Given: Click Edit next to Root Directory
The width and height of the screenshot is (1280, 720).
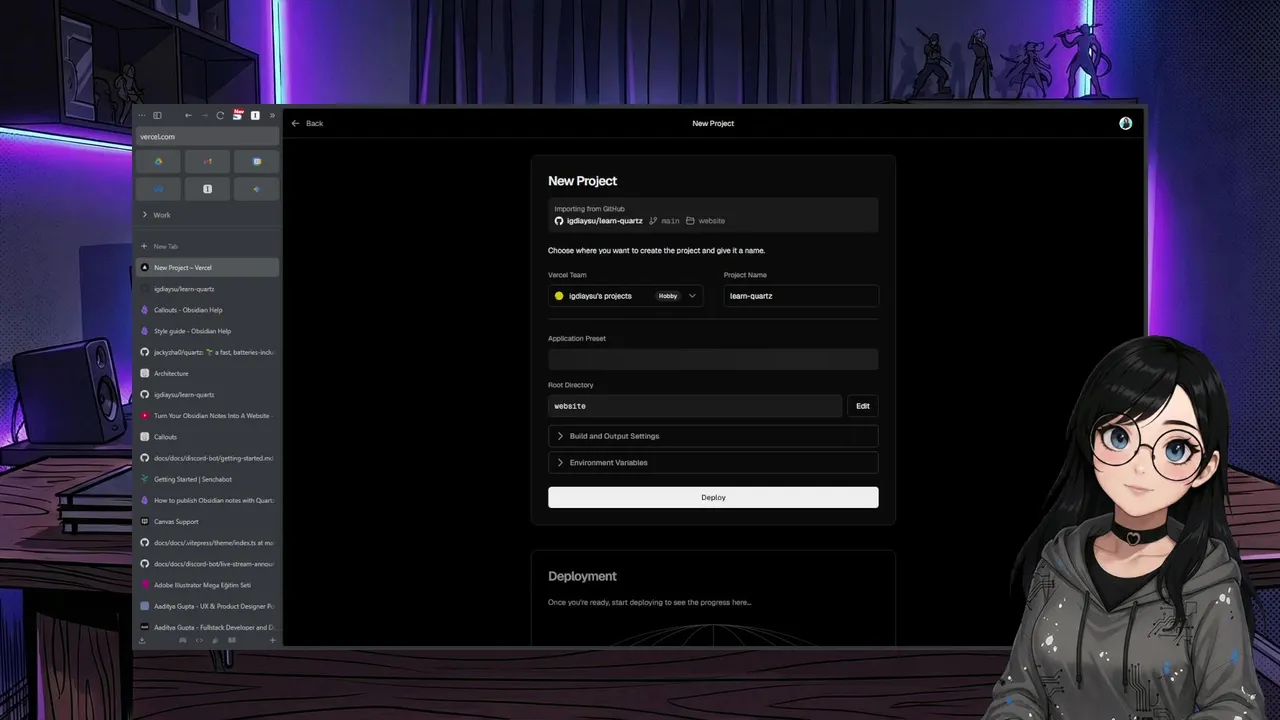Looking at the screenshot, I should pos(863,406).
